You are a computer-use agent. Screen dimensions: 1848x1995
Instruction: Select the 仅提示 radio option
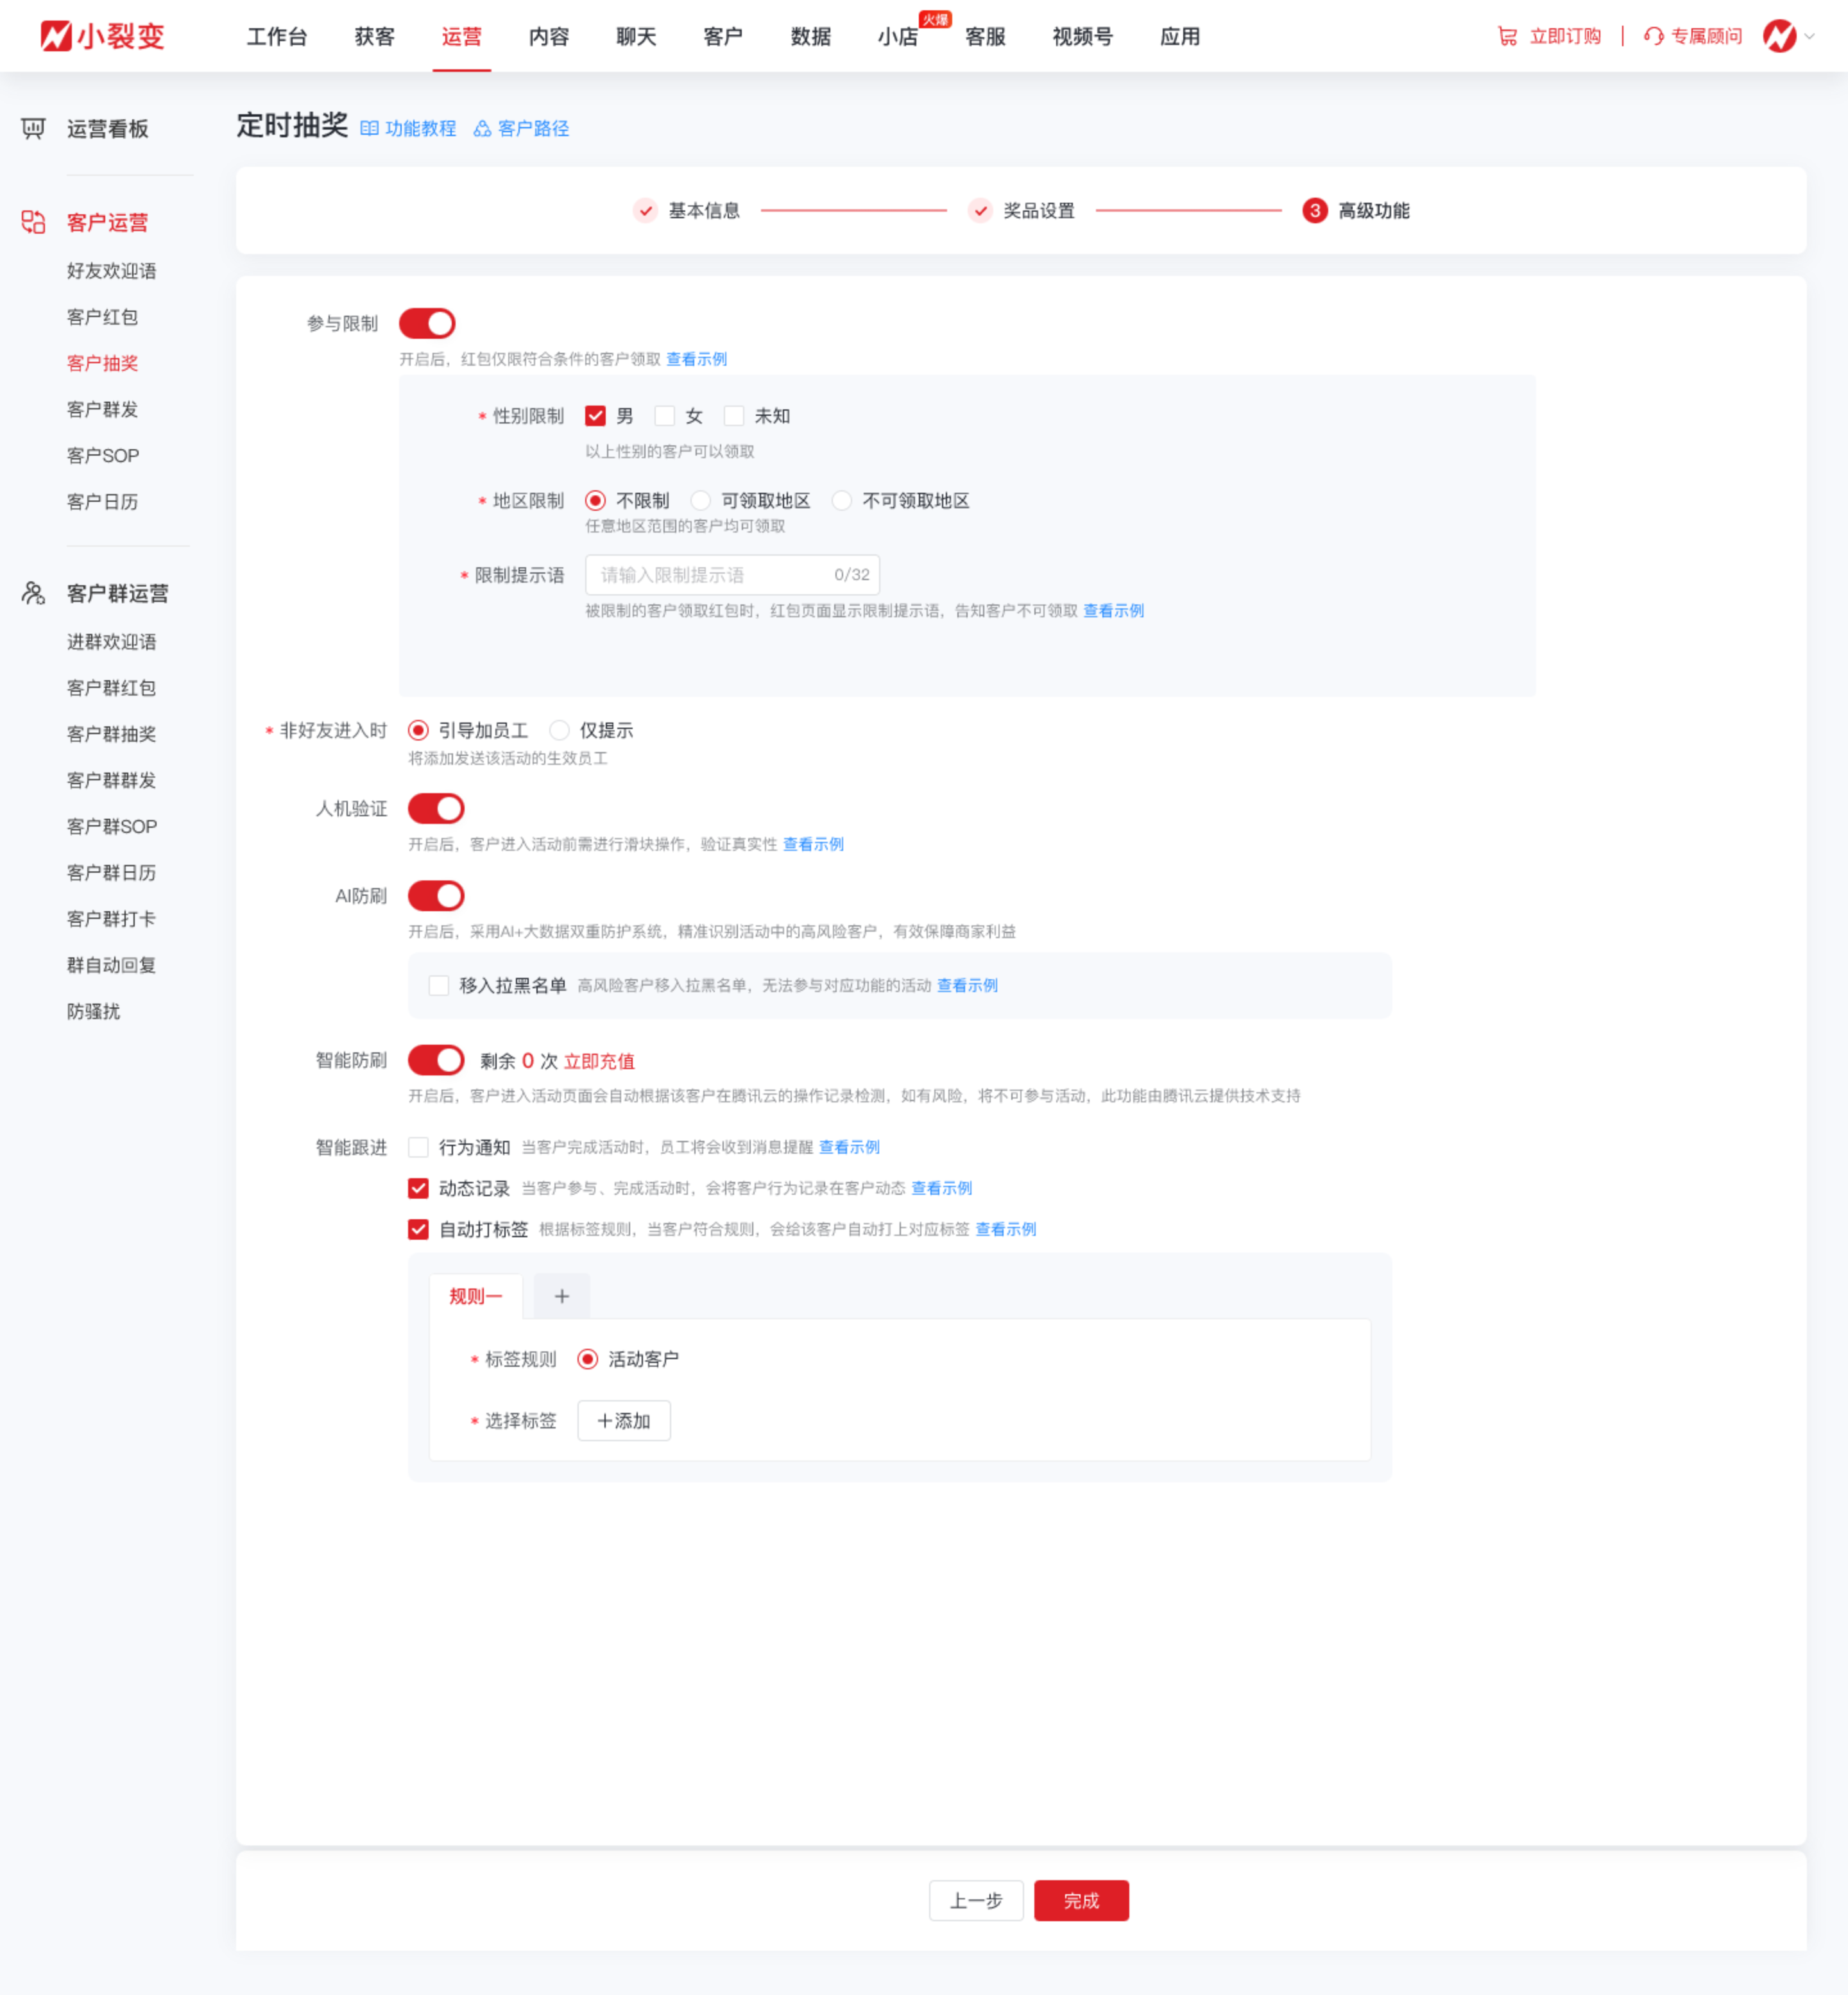click(559, 730)
